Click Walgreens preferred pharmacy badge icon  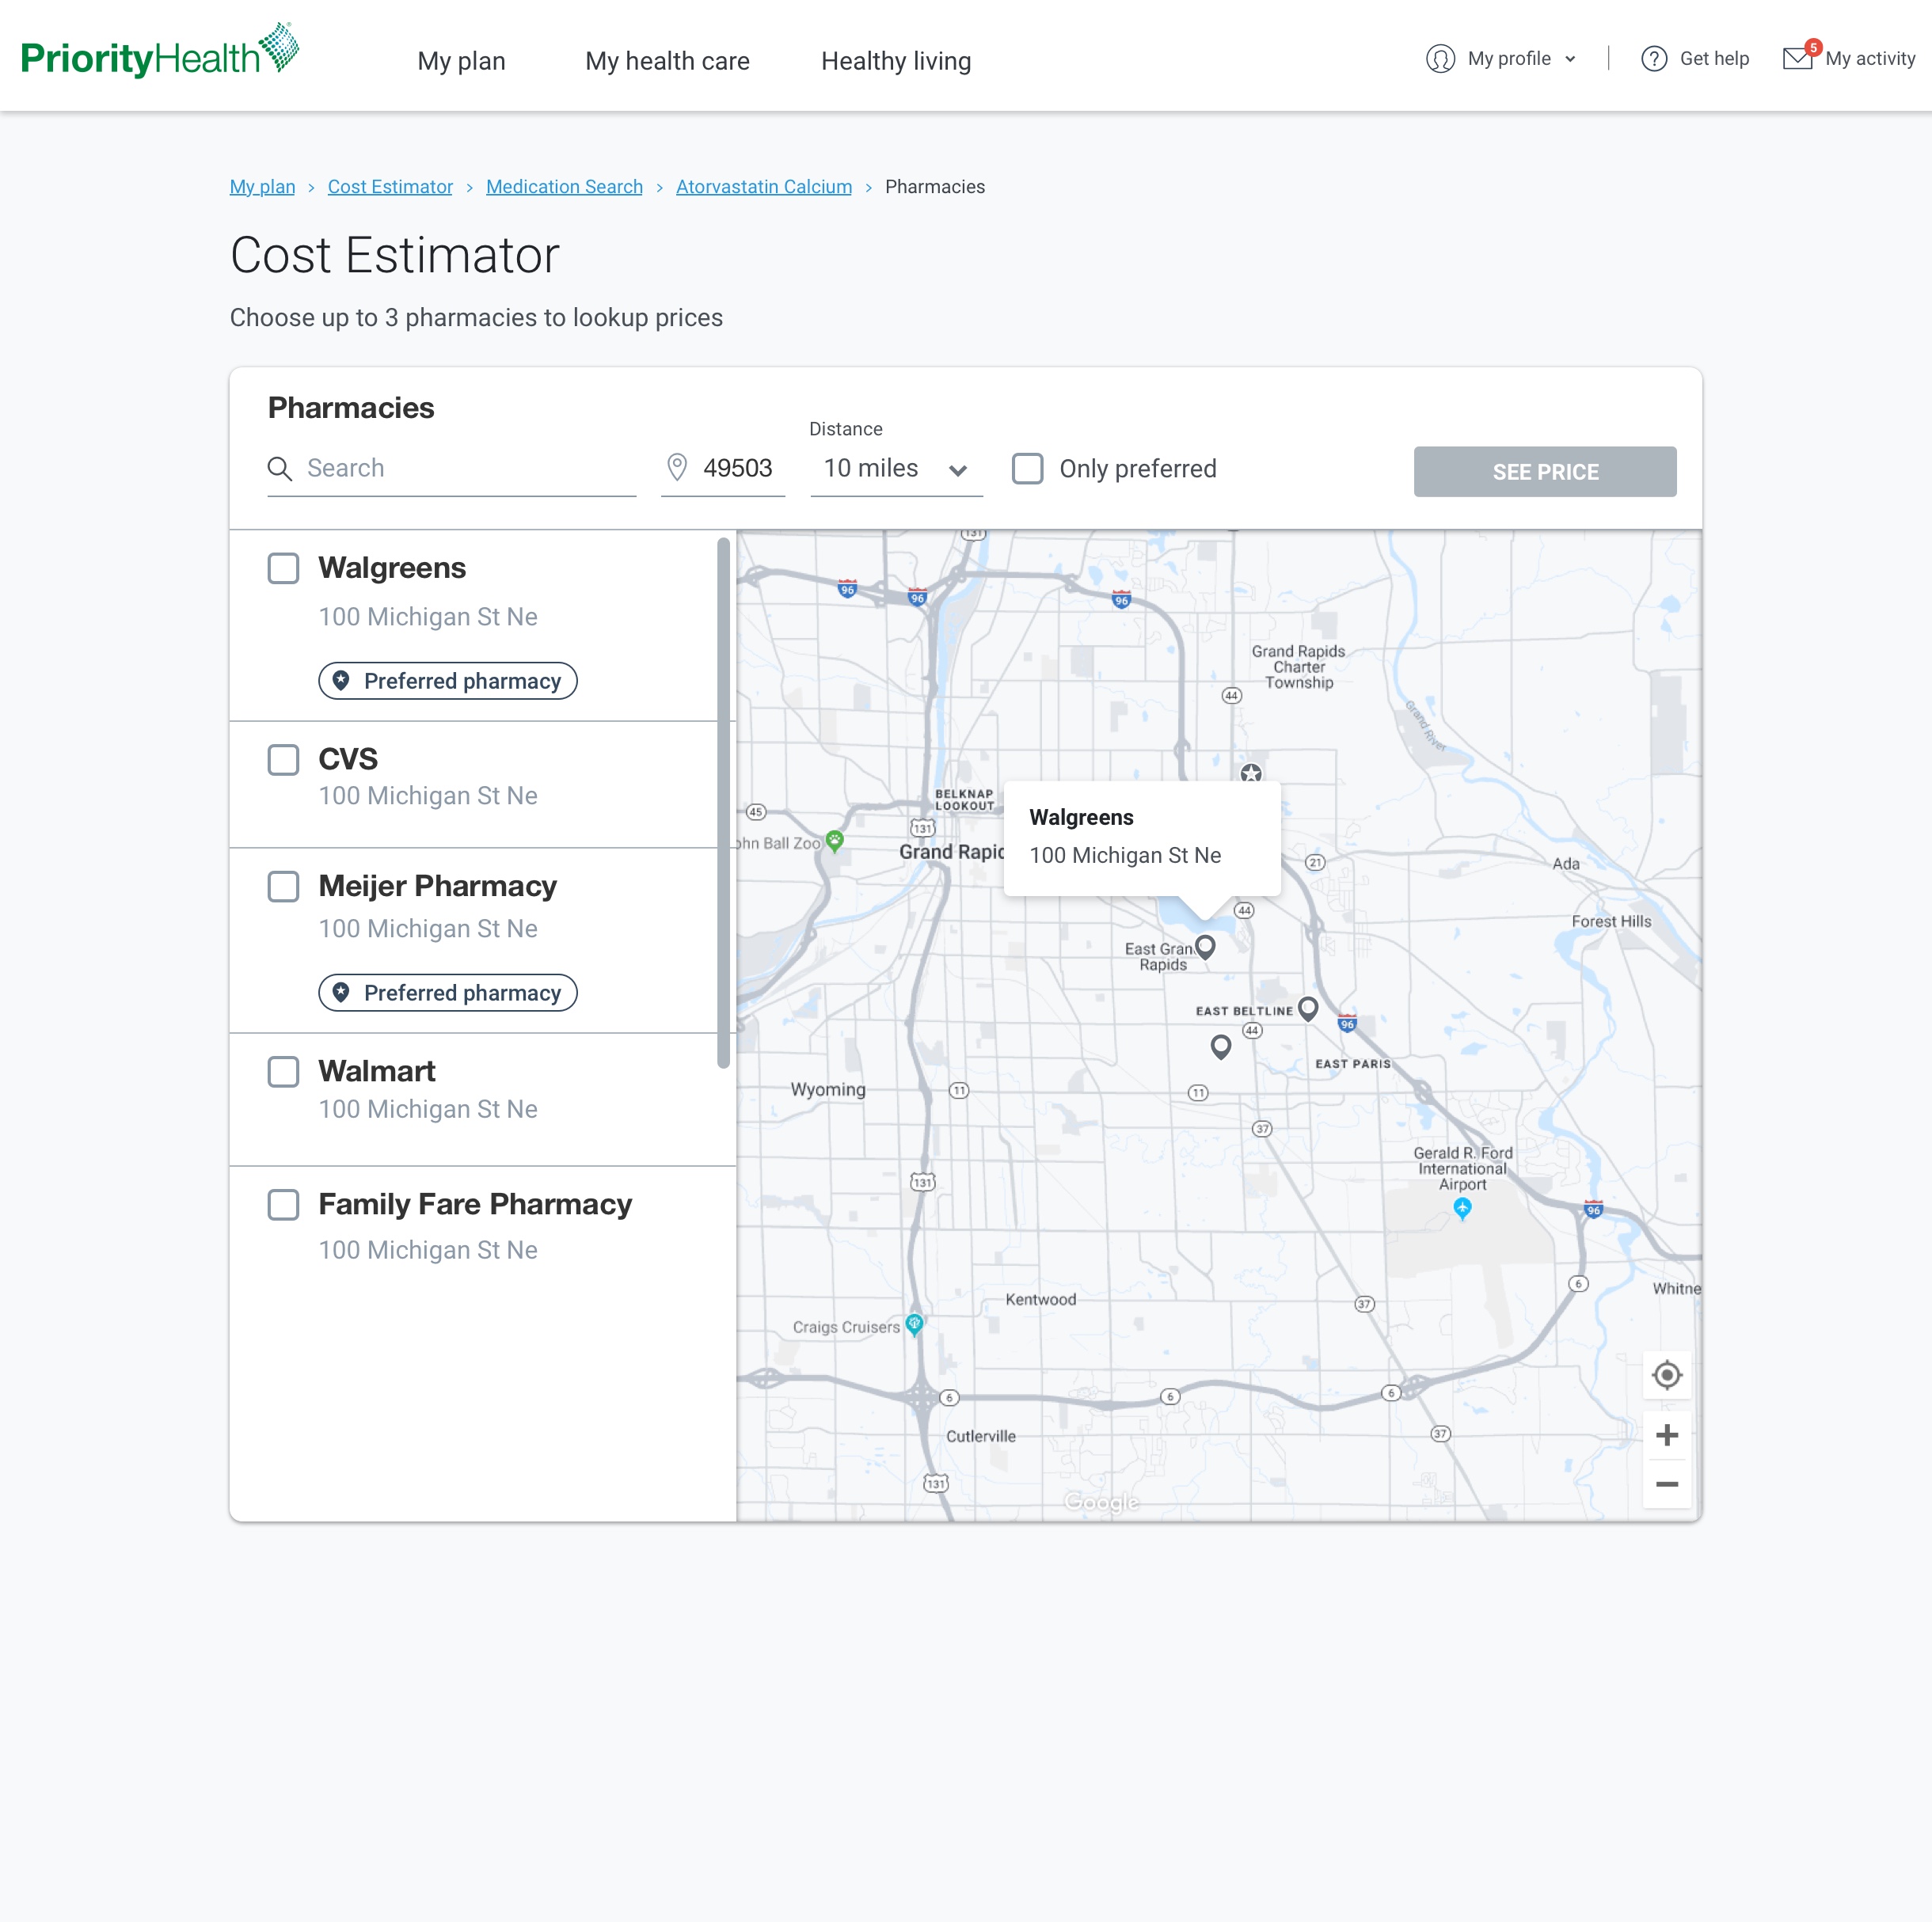tap(341, 680)
